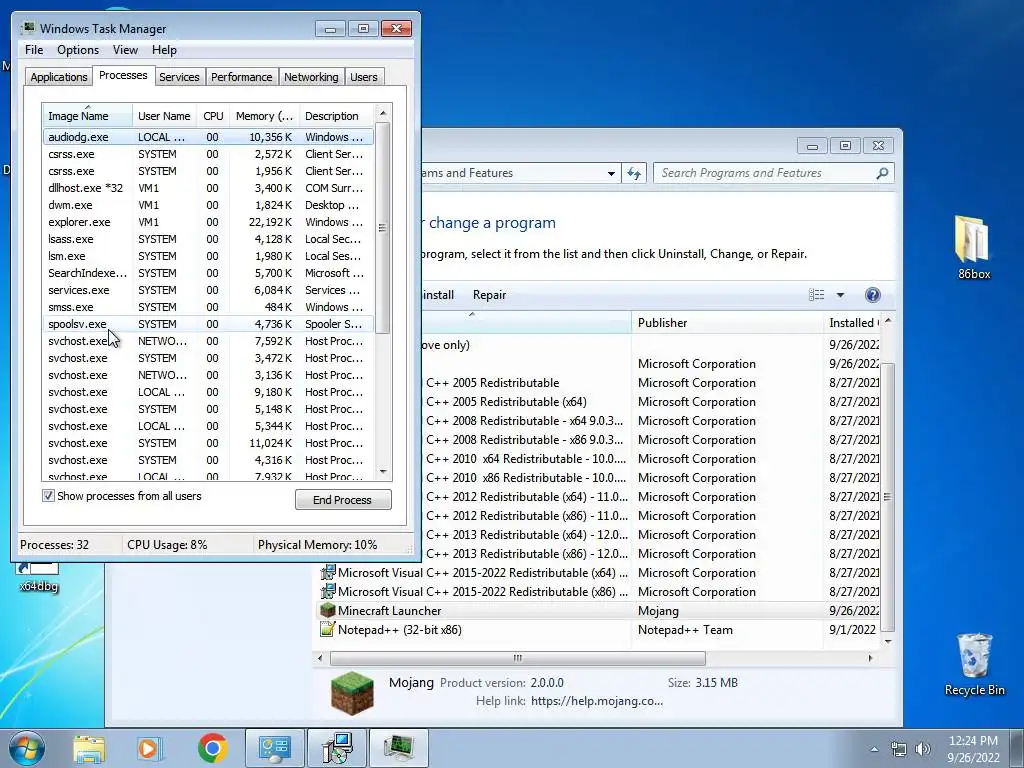1024x768 pixels.
Task: Click the help icon in Programs and Features
Action: 872,295
